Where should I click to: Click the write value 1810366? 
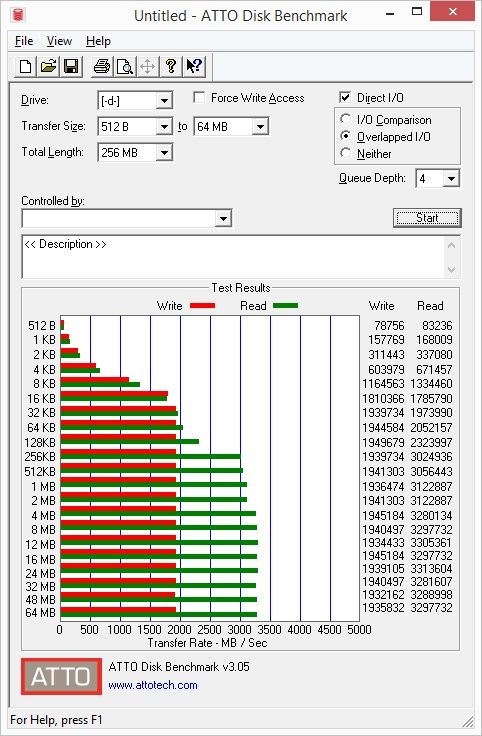[x=383, y=399]
